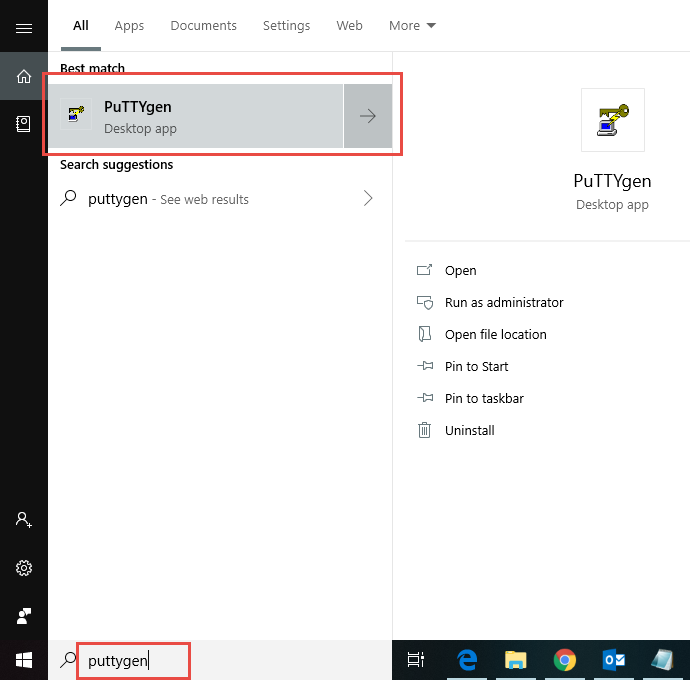Open the More dropdown filter
Screen dimensions: 690x680
[x=412, y=26]
